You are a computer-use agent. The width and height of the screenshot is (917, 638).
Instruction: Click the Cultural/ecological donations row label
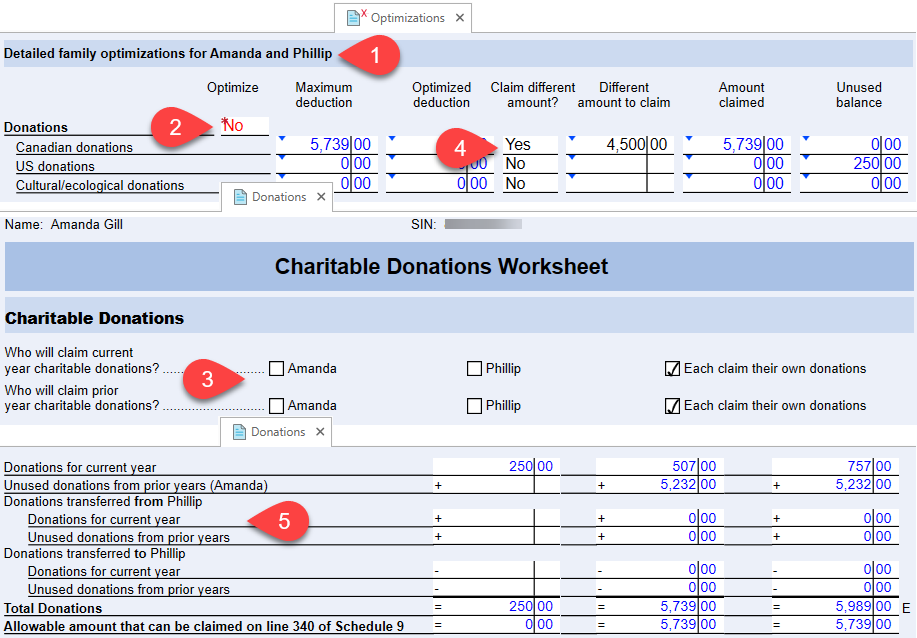pos(100,185)
